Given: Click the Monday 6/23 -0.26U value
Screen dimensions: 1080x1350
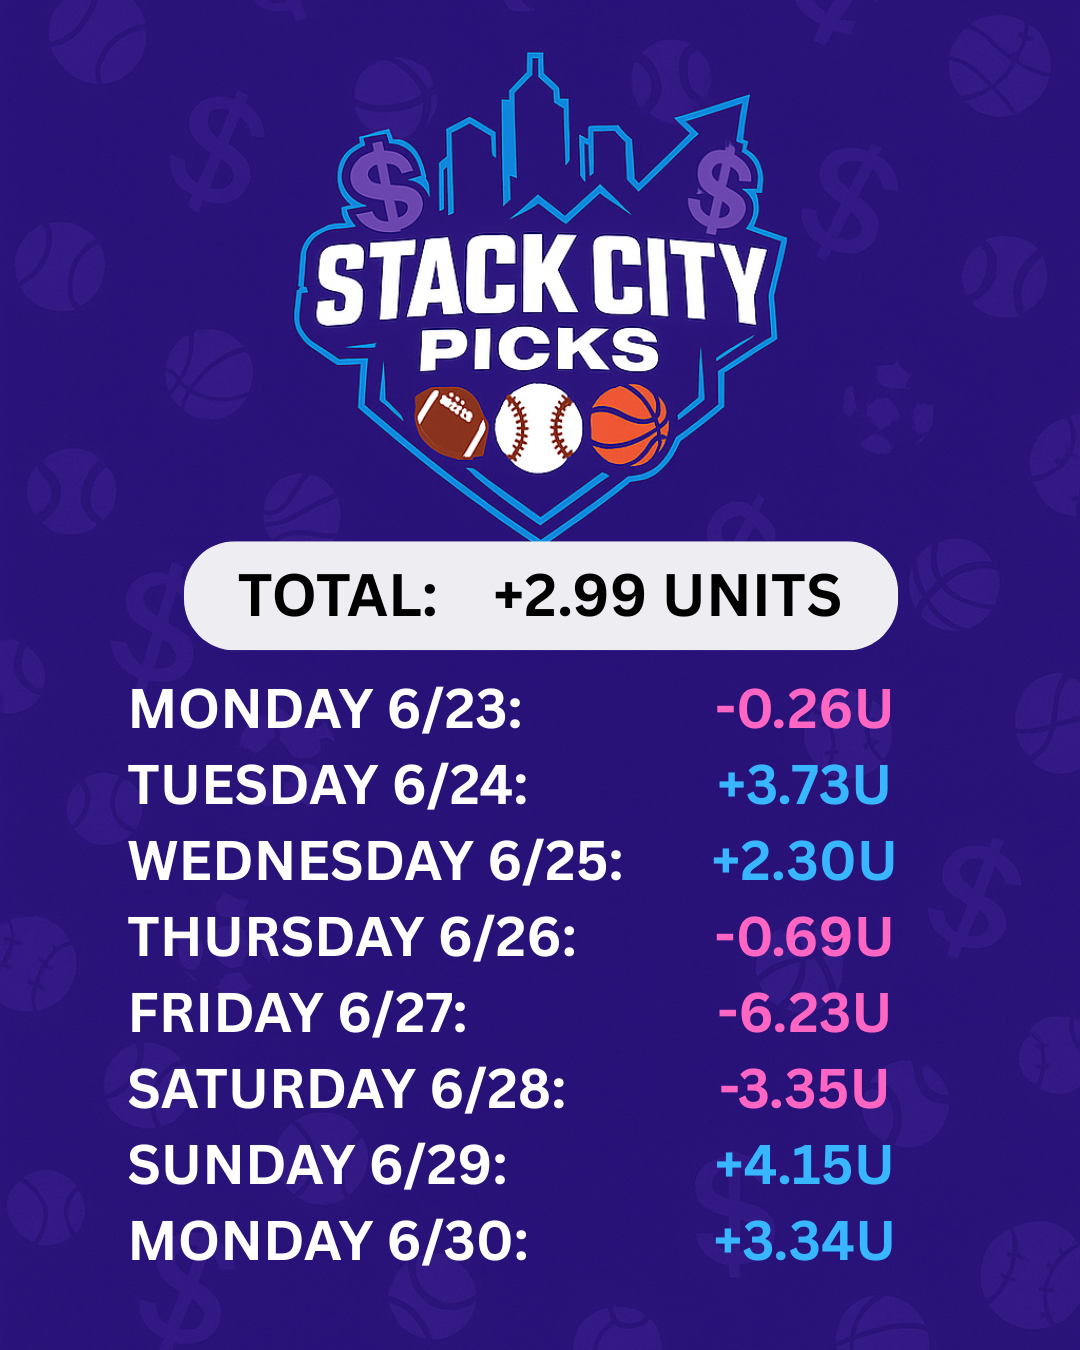Looking at the screenshot, I should pyautogui.click(x=804, y=709).
